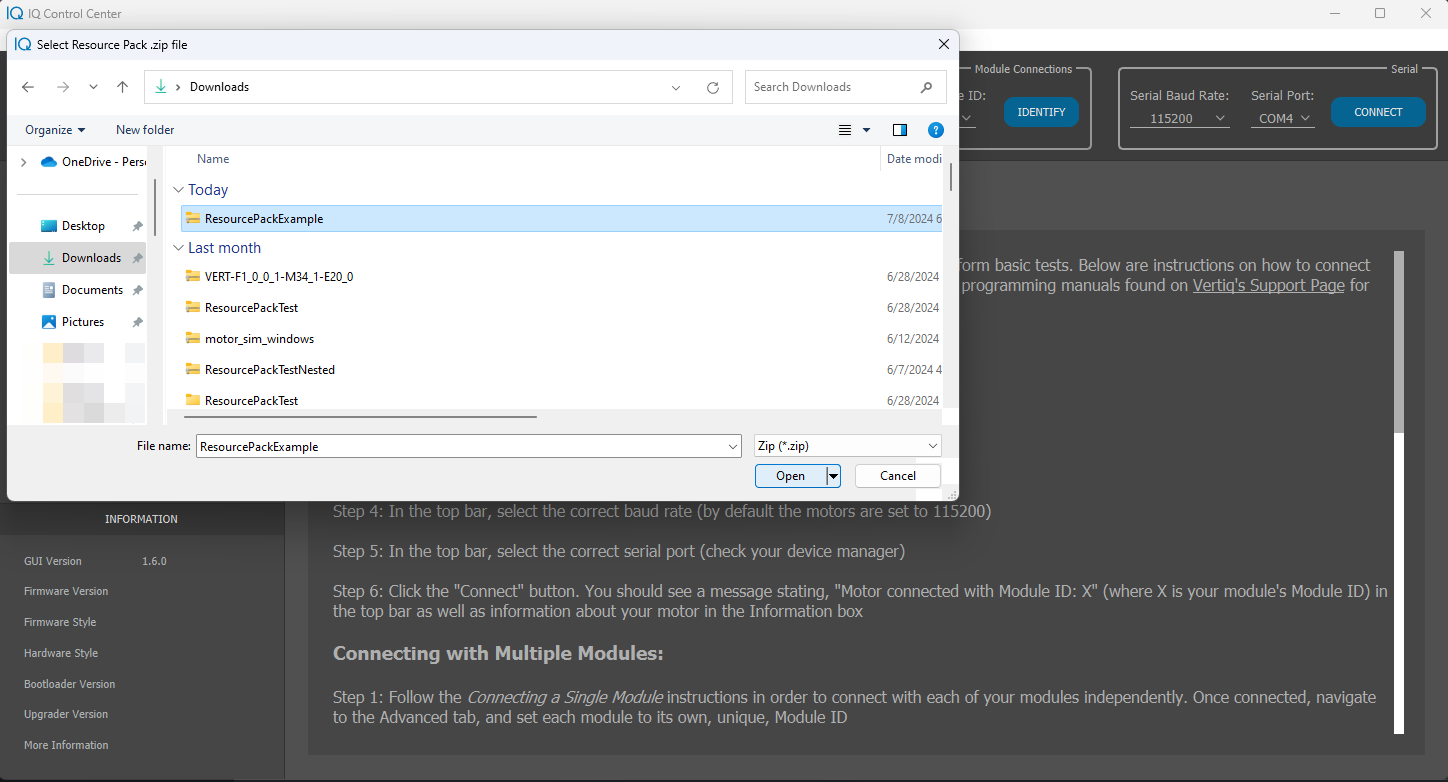Click CONNECT in IQ Control Center

(1378, 112)
